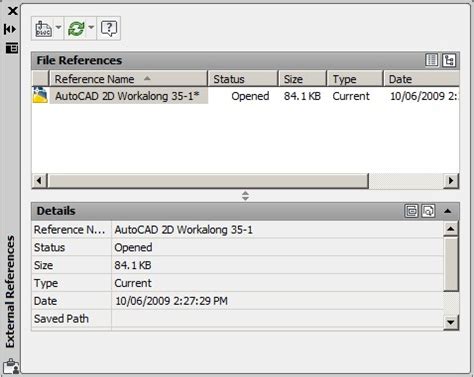The width and height of the screenshot is (474, 377).
Task: Click palette icon at title bar bottom
Action: pos(11,367)
